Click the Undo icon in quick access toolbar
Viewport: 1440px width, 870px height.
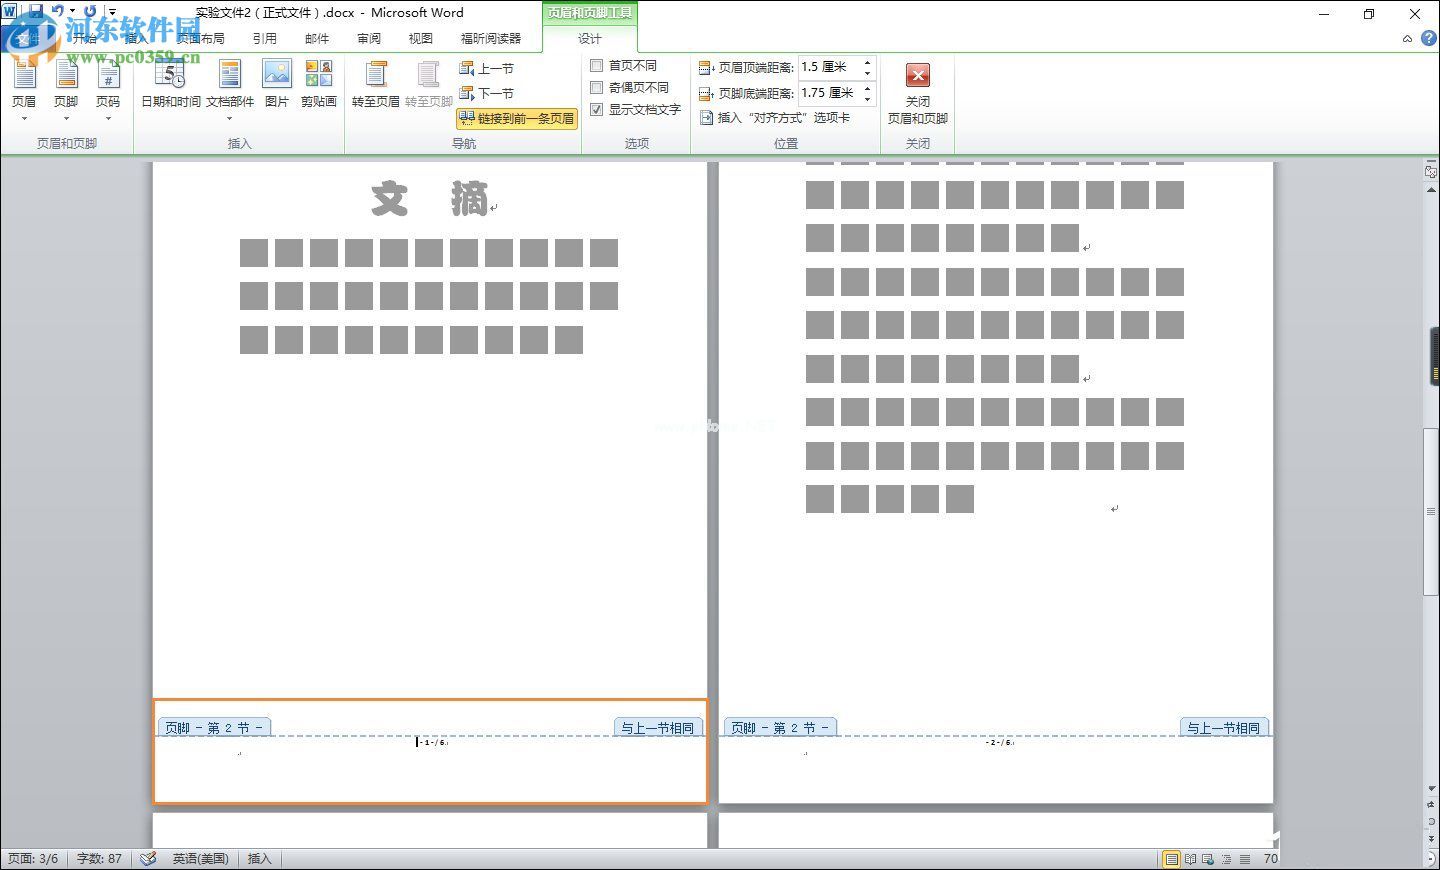tap(58, 12)
